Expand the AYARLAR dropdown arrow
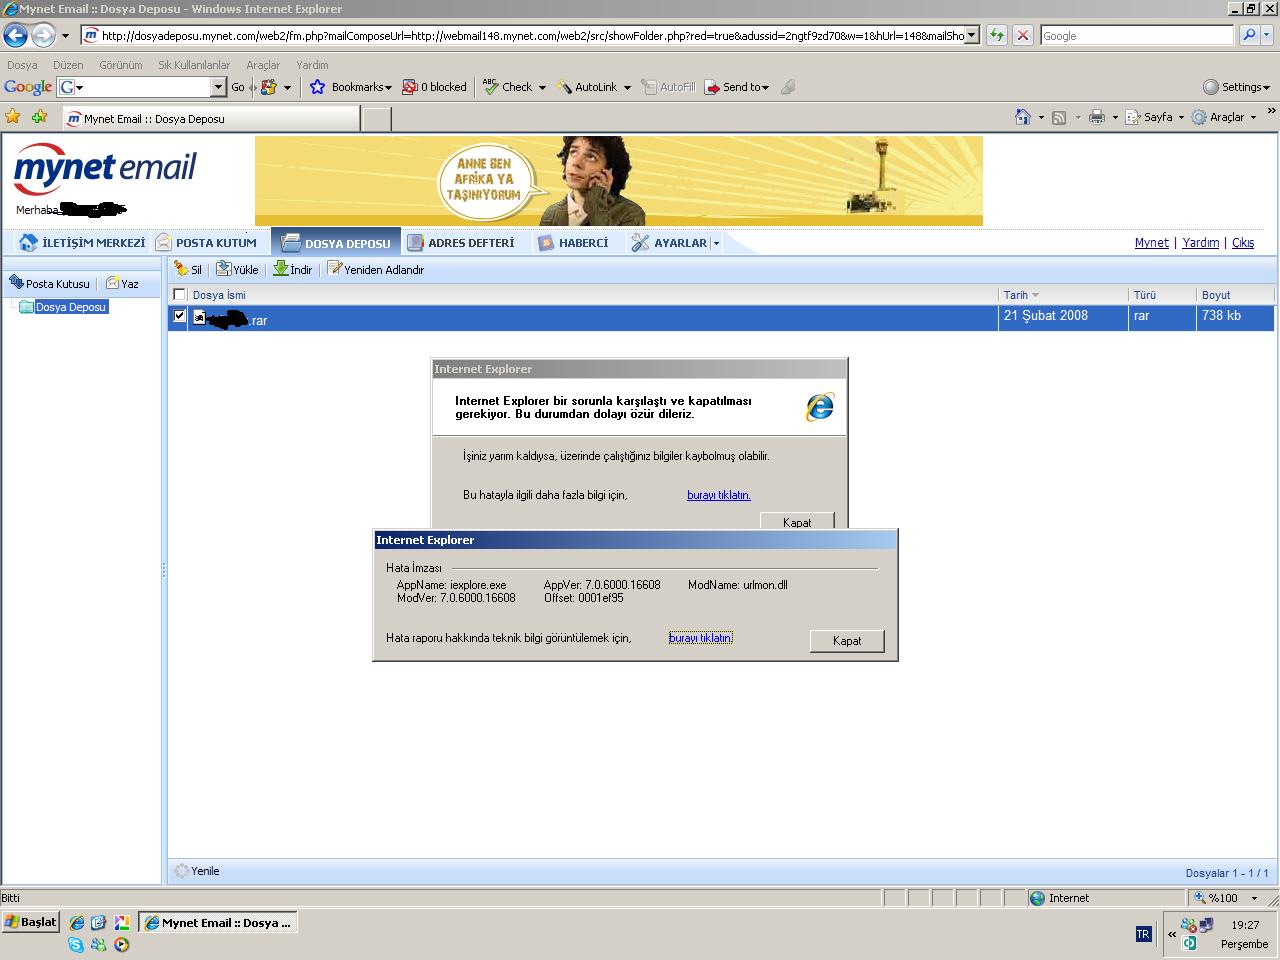Screen dimensions: 1280x960 tap(716, 243)
